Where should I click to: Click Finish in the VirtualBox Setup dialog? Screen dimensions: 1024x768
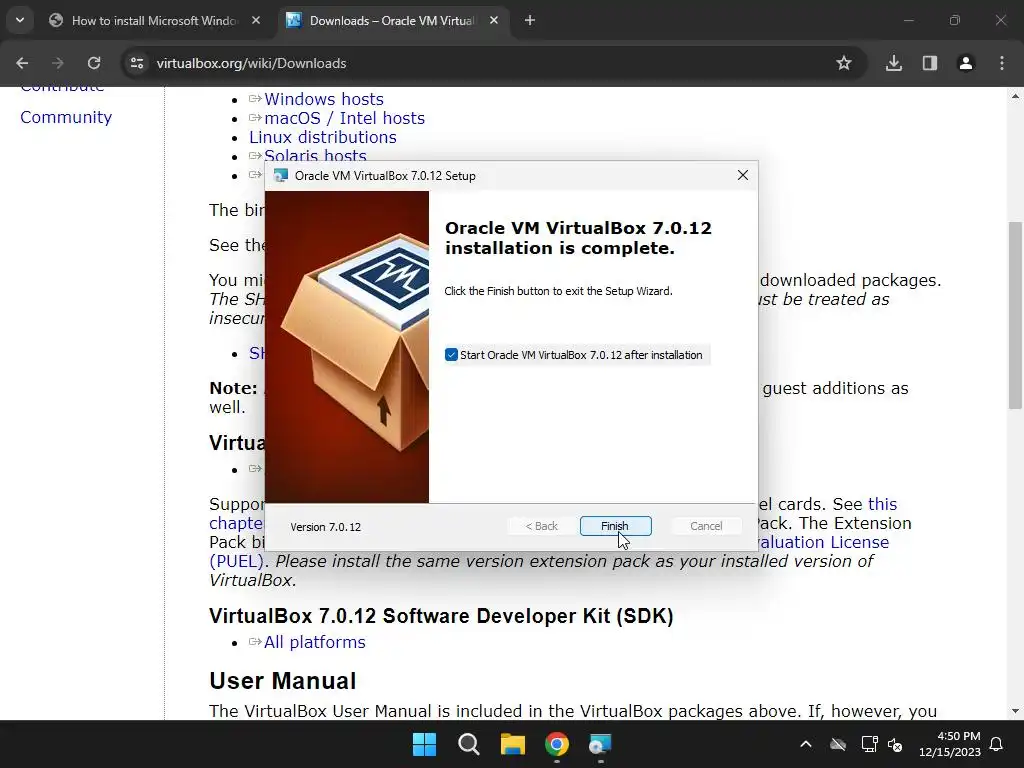615,526
